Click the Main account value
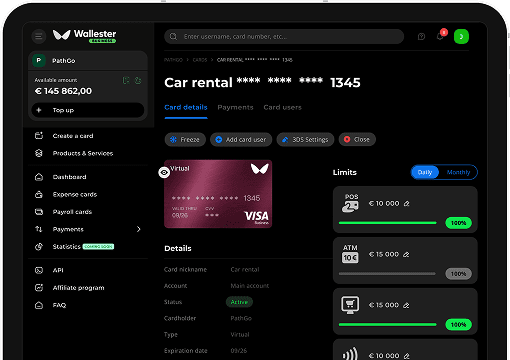Screen dimensions: 510x360 tap(250, 286)
